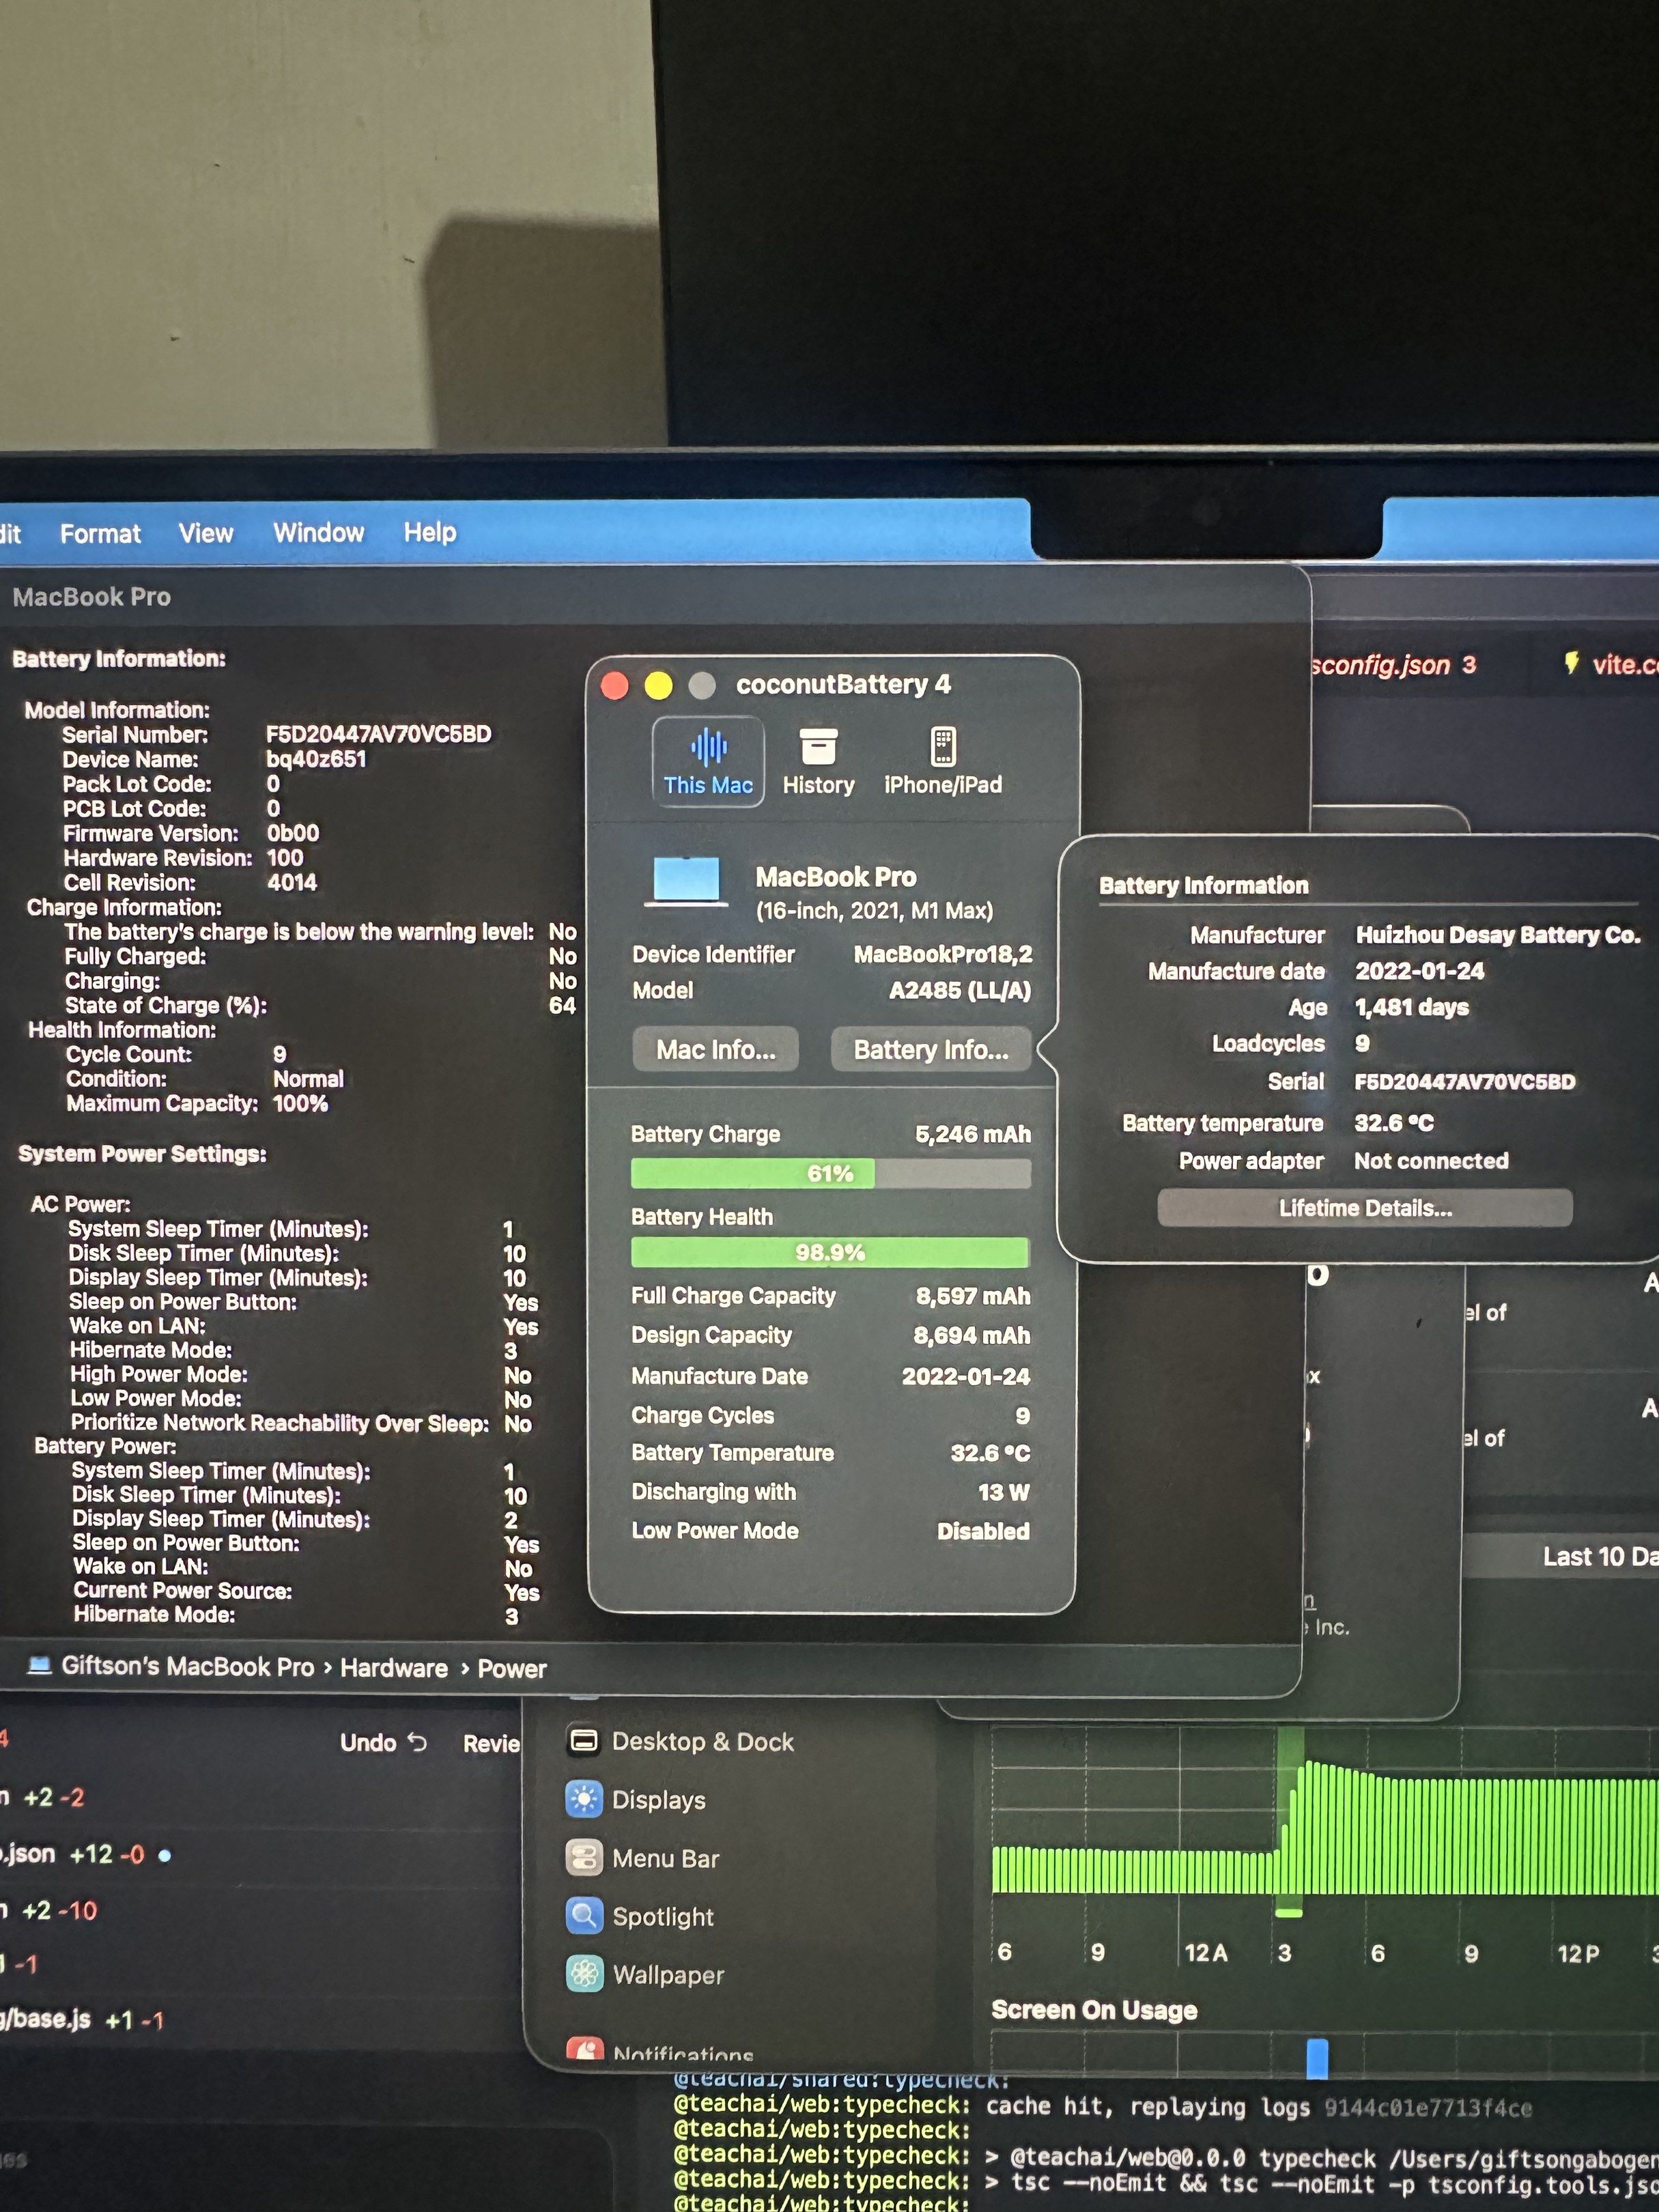Image resolution: width=1659 pixels, height=2212 pixels.
Task: Click the Device Identifier MacBookPro18,2 value
Action: pos(942,954)
